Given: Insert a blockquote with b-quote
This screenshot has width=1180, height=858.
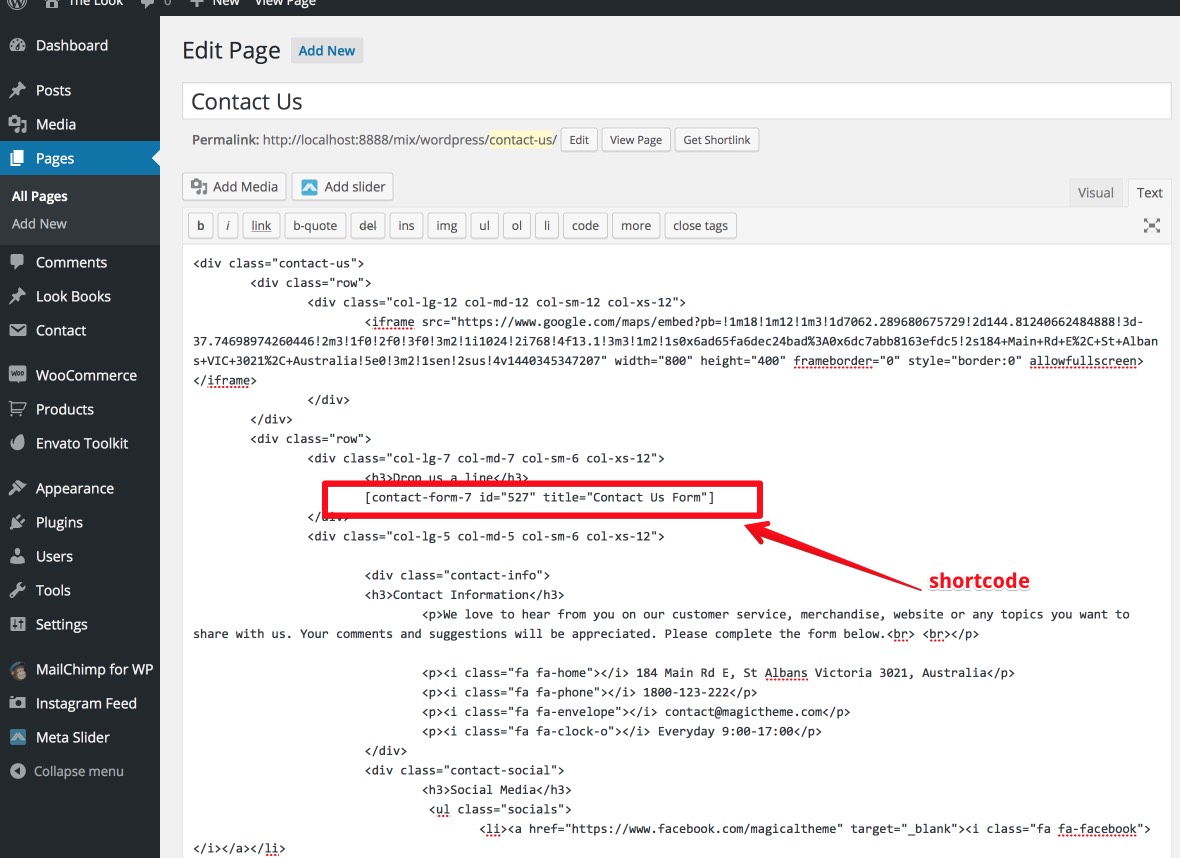Looking at the screenshot, I should pos(315,226).
